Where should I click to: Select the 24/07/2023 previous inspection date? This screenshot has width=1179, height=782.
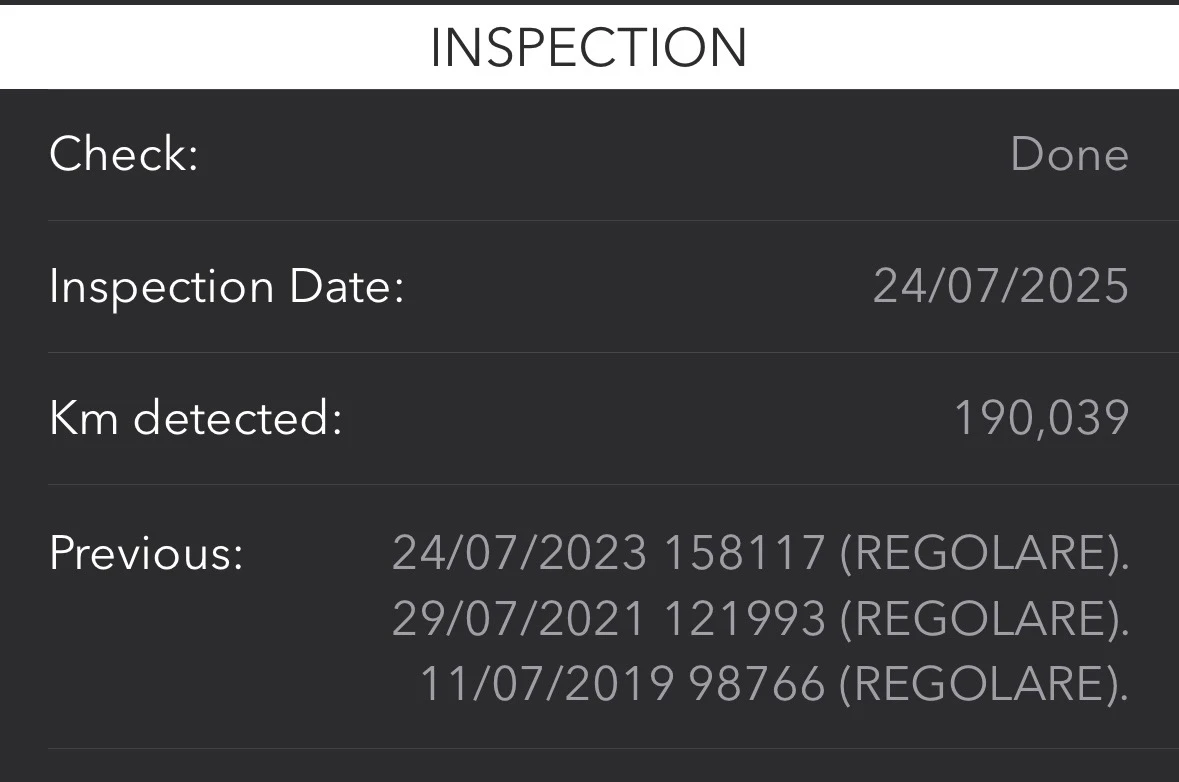click(x=519, y=553)
